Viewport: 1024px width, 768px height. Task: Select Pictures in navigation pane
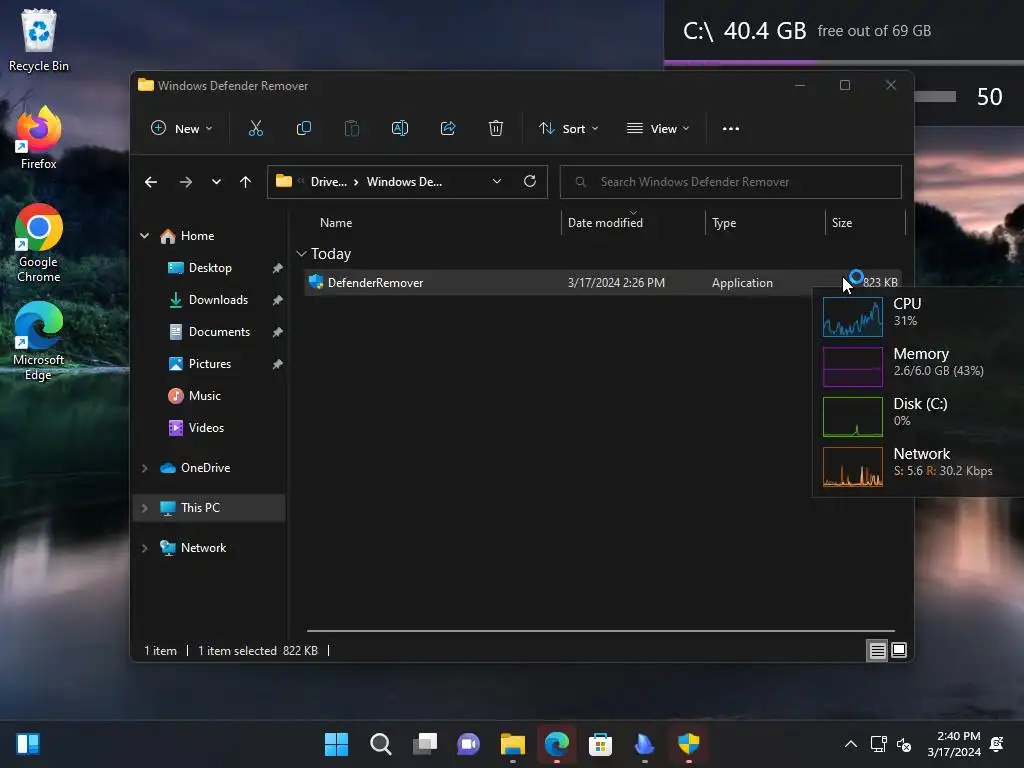210,364
